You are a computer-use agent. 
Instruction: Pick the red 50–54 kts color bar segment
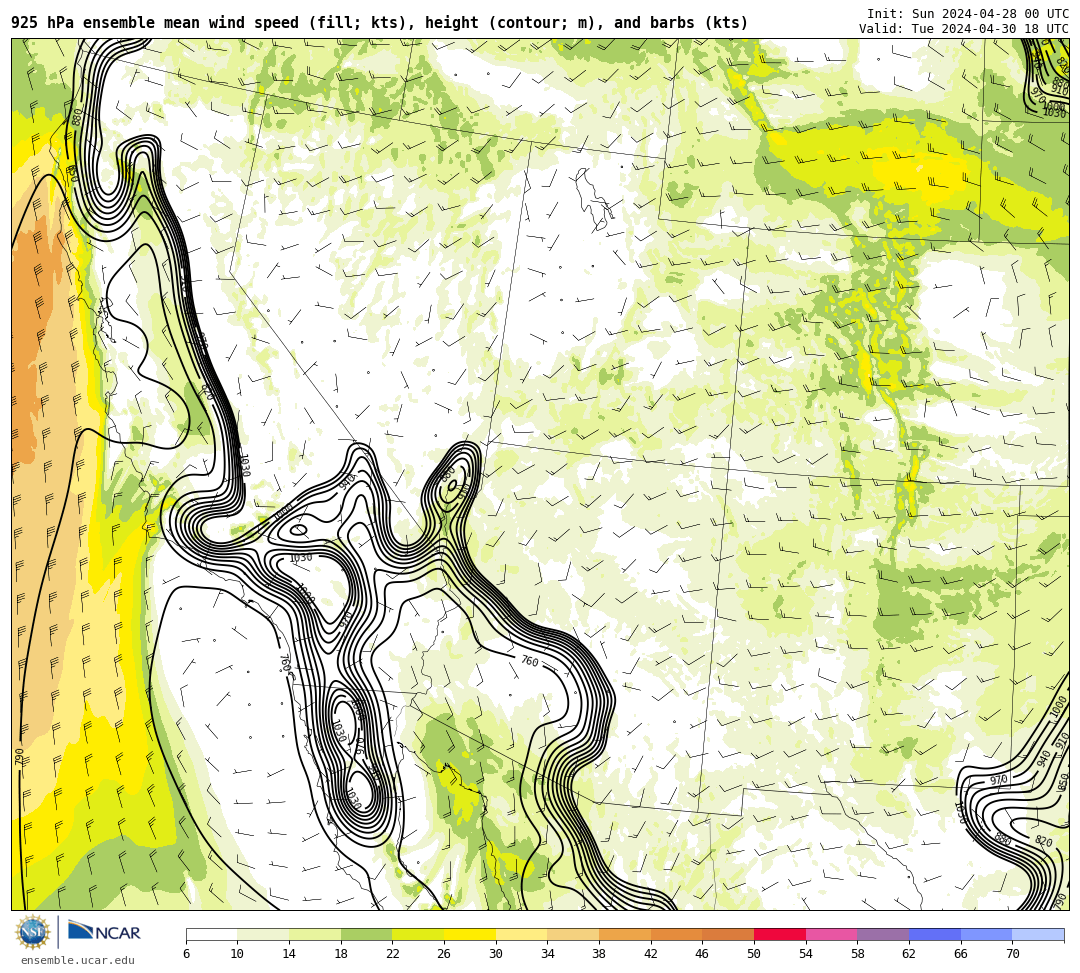[780, 934]
